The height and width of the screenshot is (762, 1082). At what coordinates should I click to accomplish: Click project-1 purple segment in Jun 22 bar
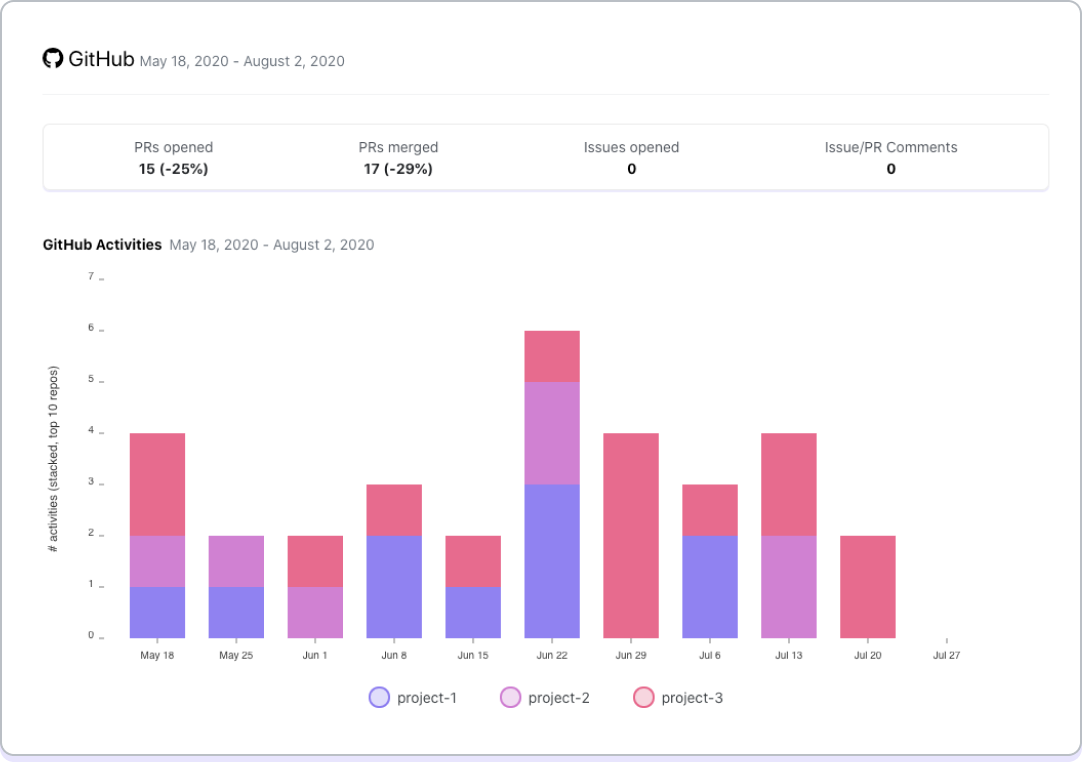coord(552,561)
